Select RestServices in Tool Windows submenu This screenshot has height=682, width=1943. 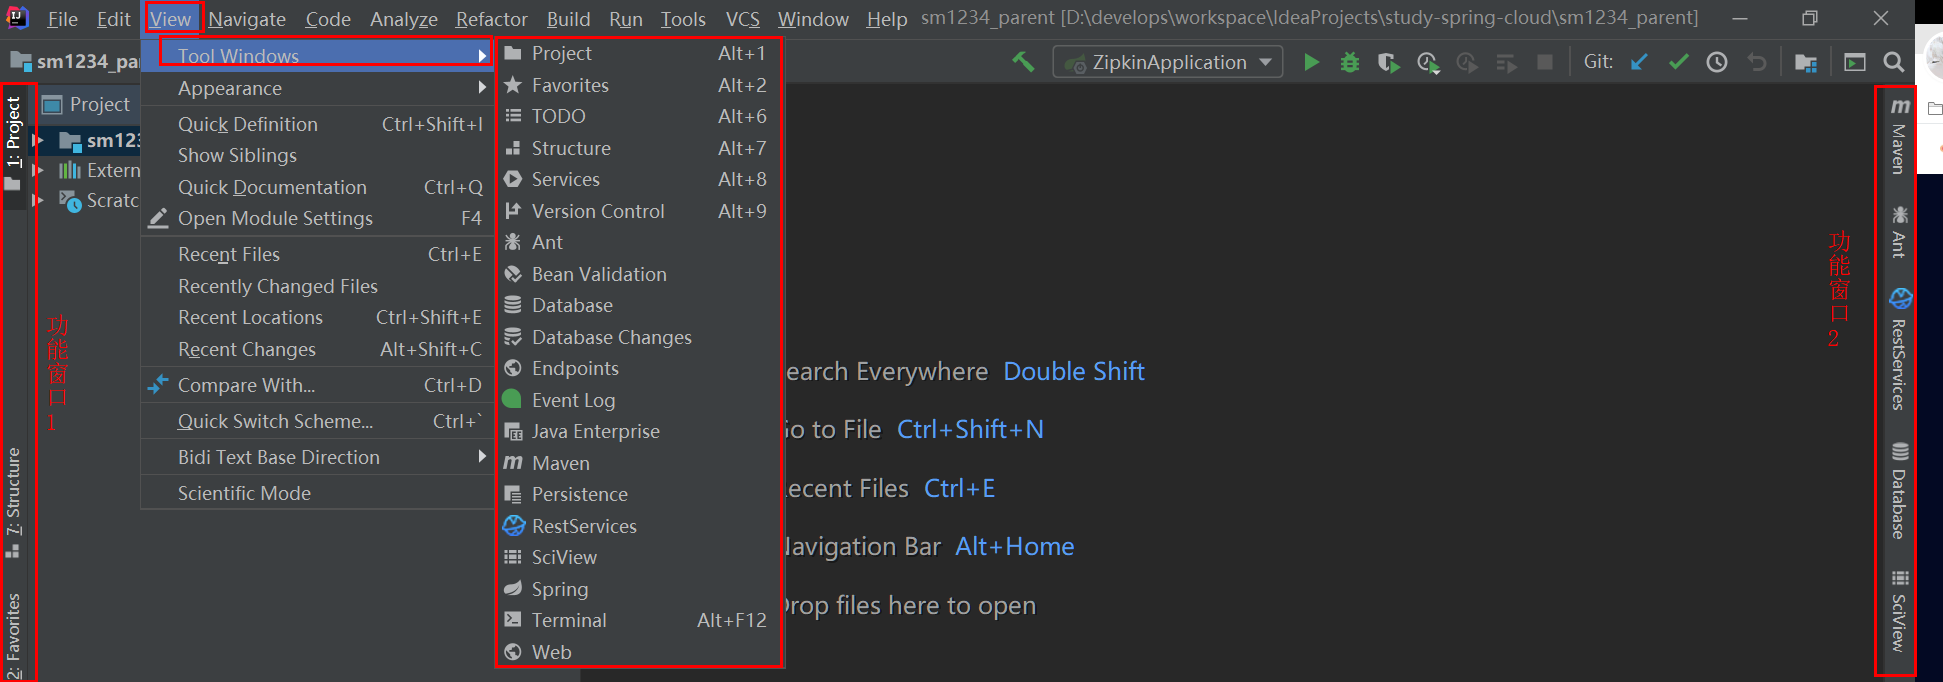(638, 526)
